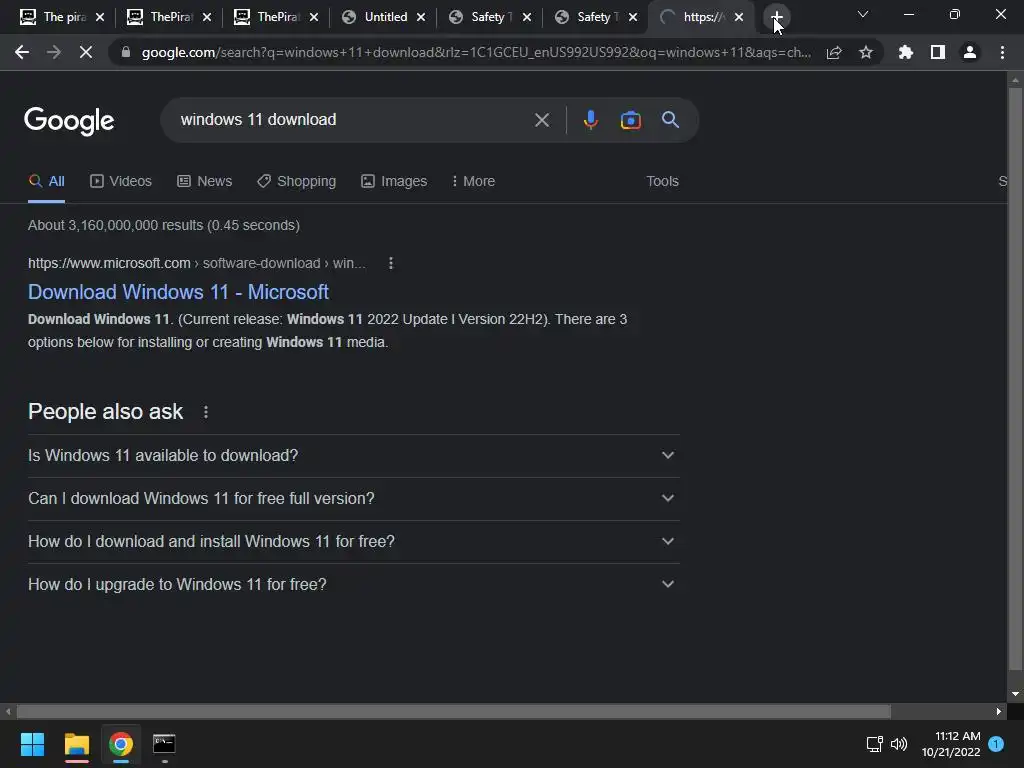Screen dimensions: 1024x768
Task: Expand 'Can I download Windows 11 for free full version?'
Action: click(353, 499)
